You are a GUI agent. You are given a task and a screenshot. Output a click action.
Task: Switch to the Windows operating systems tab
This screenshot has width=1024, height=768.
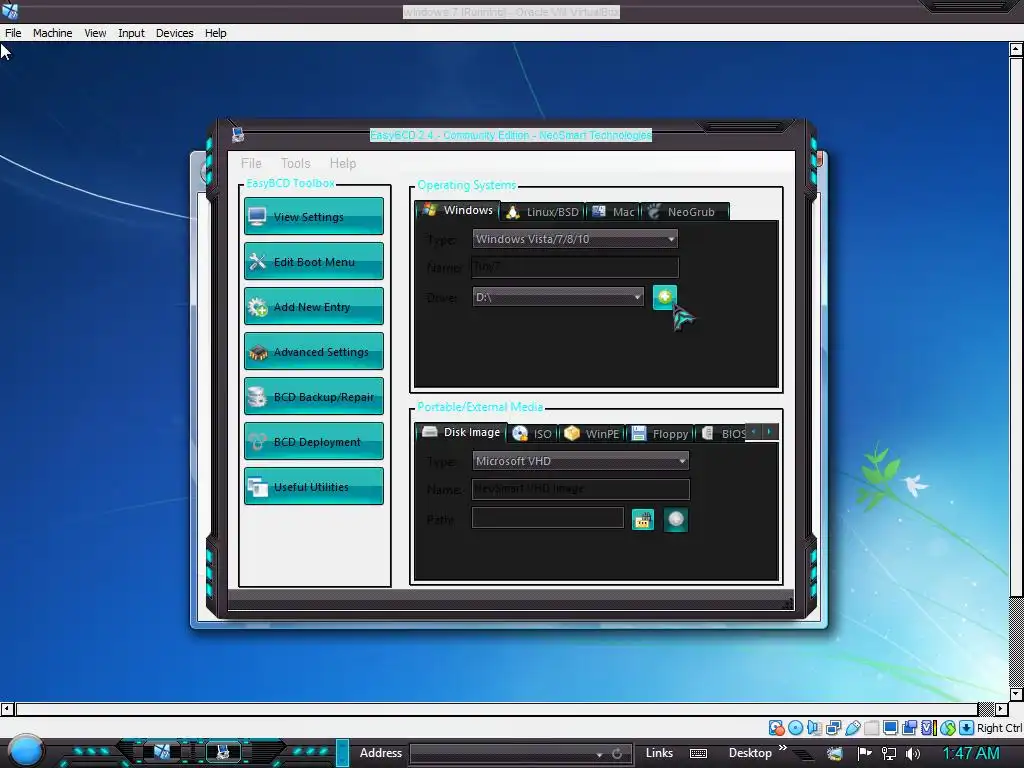click(458, 210)
